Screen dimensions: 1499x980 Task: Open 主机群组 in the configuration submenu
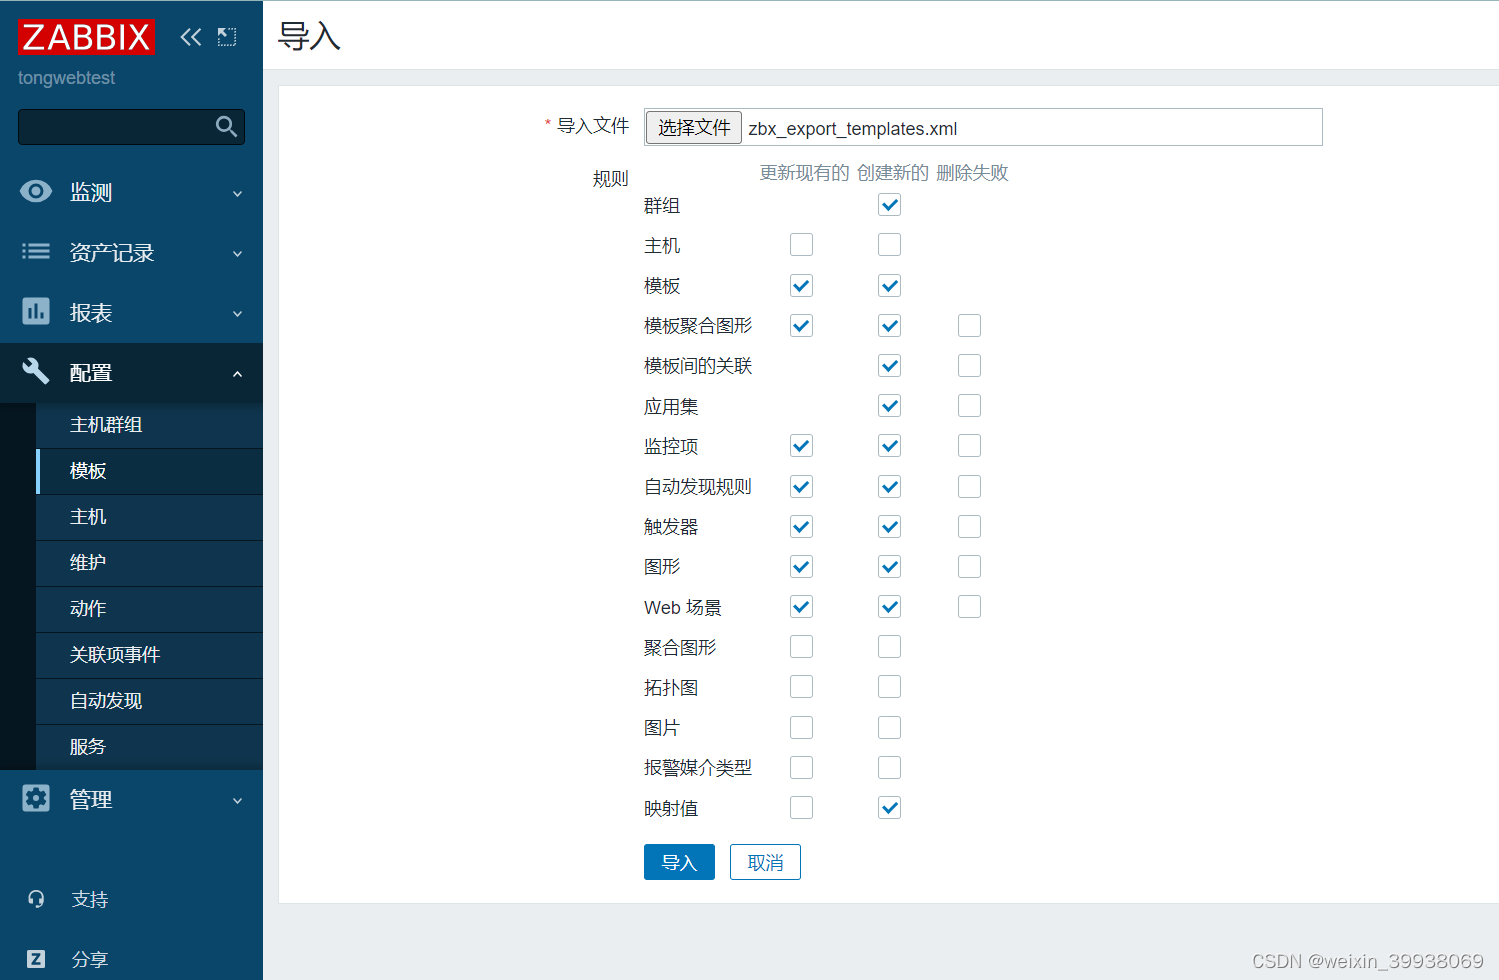[x=149, y=425]
